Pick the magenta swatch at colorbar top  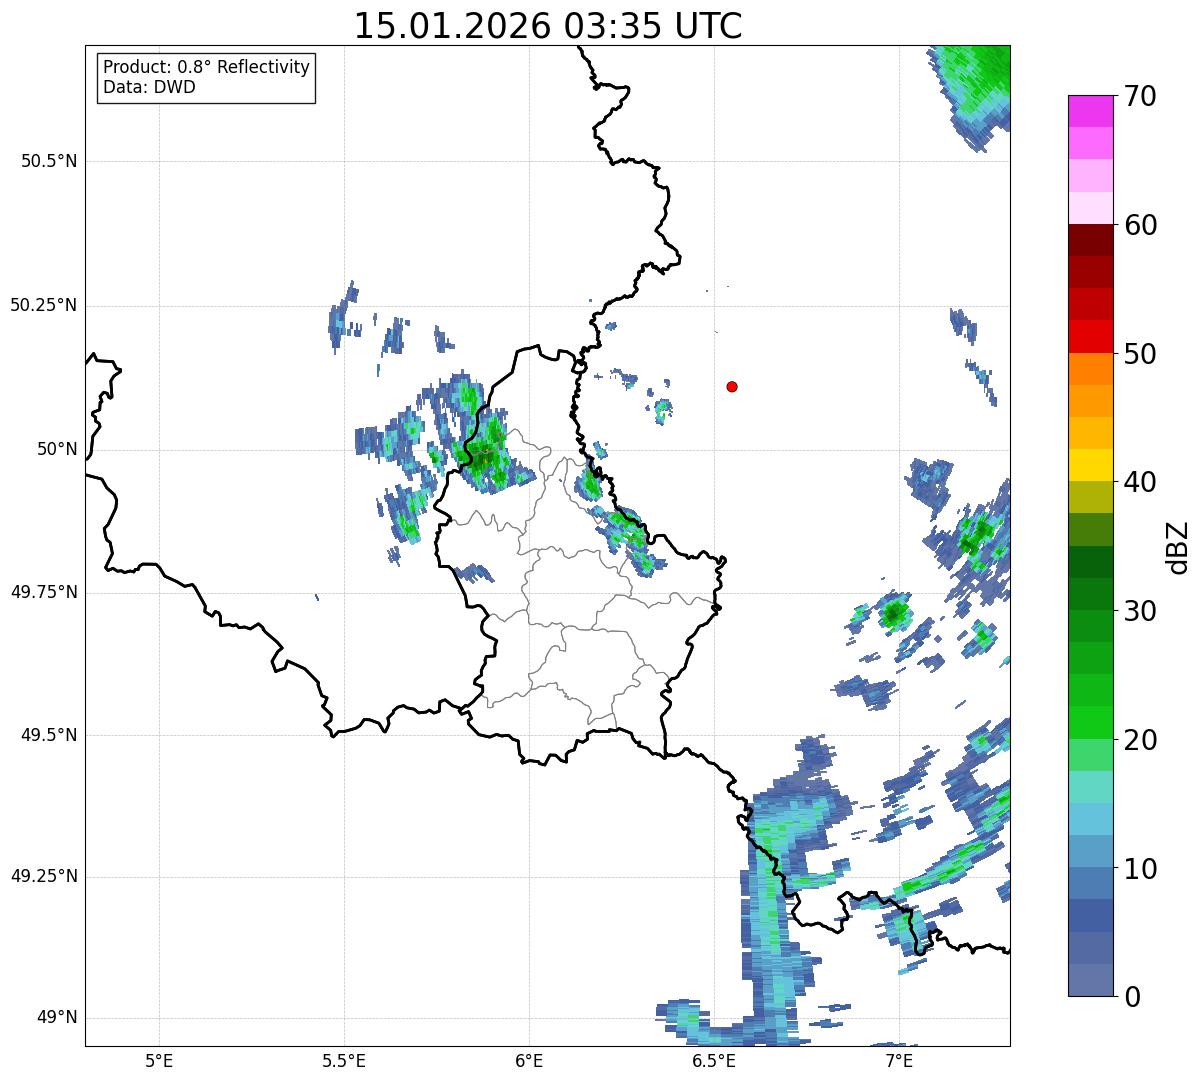tap(1090, 112)
